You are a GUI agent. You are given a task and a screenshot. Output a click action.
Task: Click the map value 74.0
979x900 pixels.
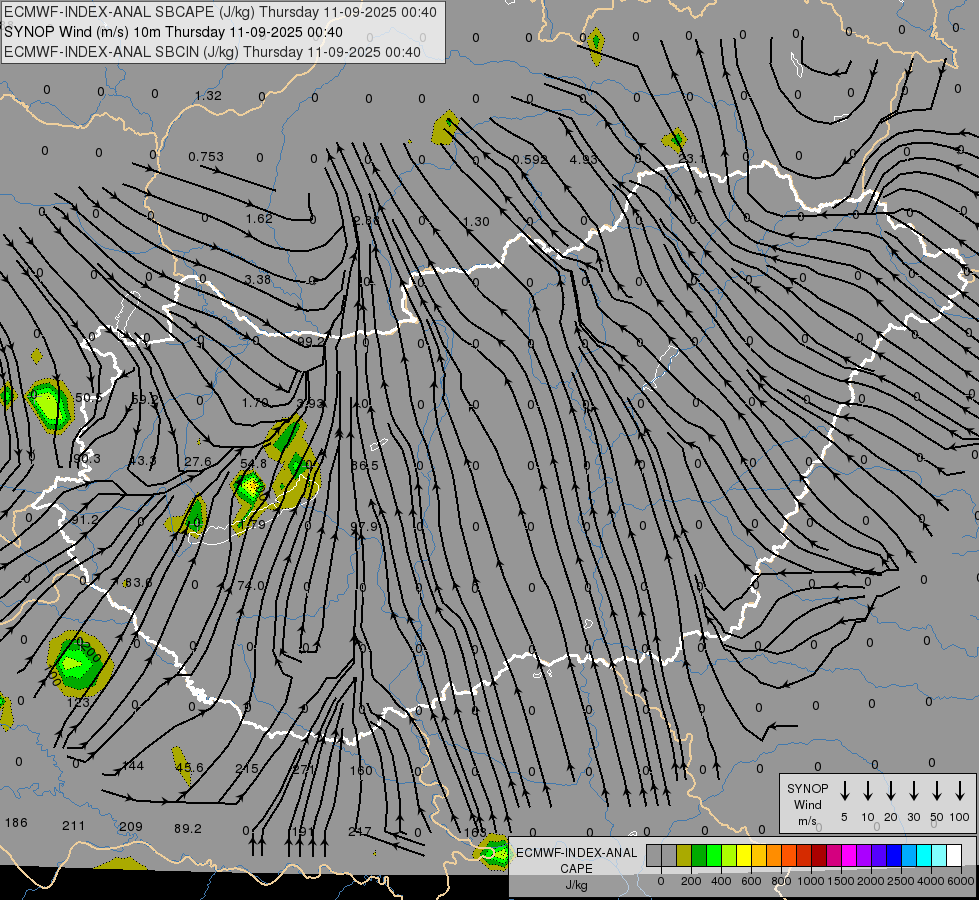coord(251,585)
